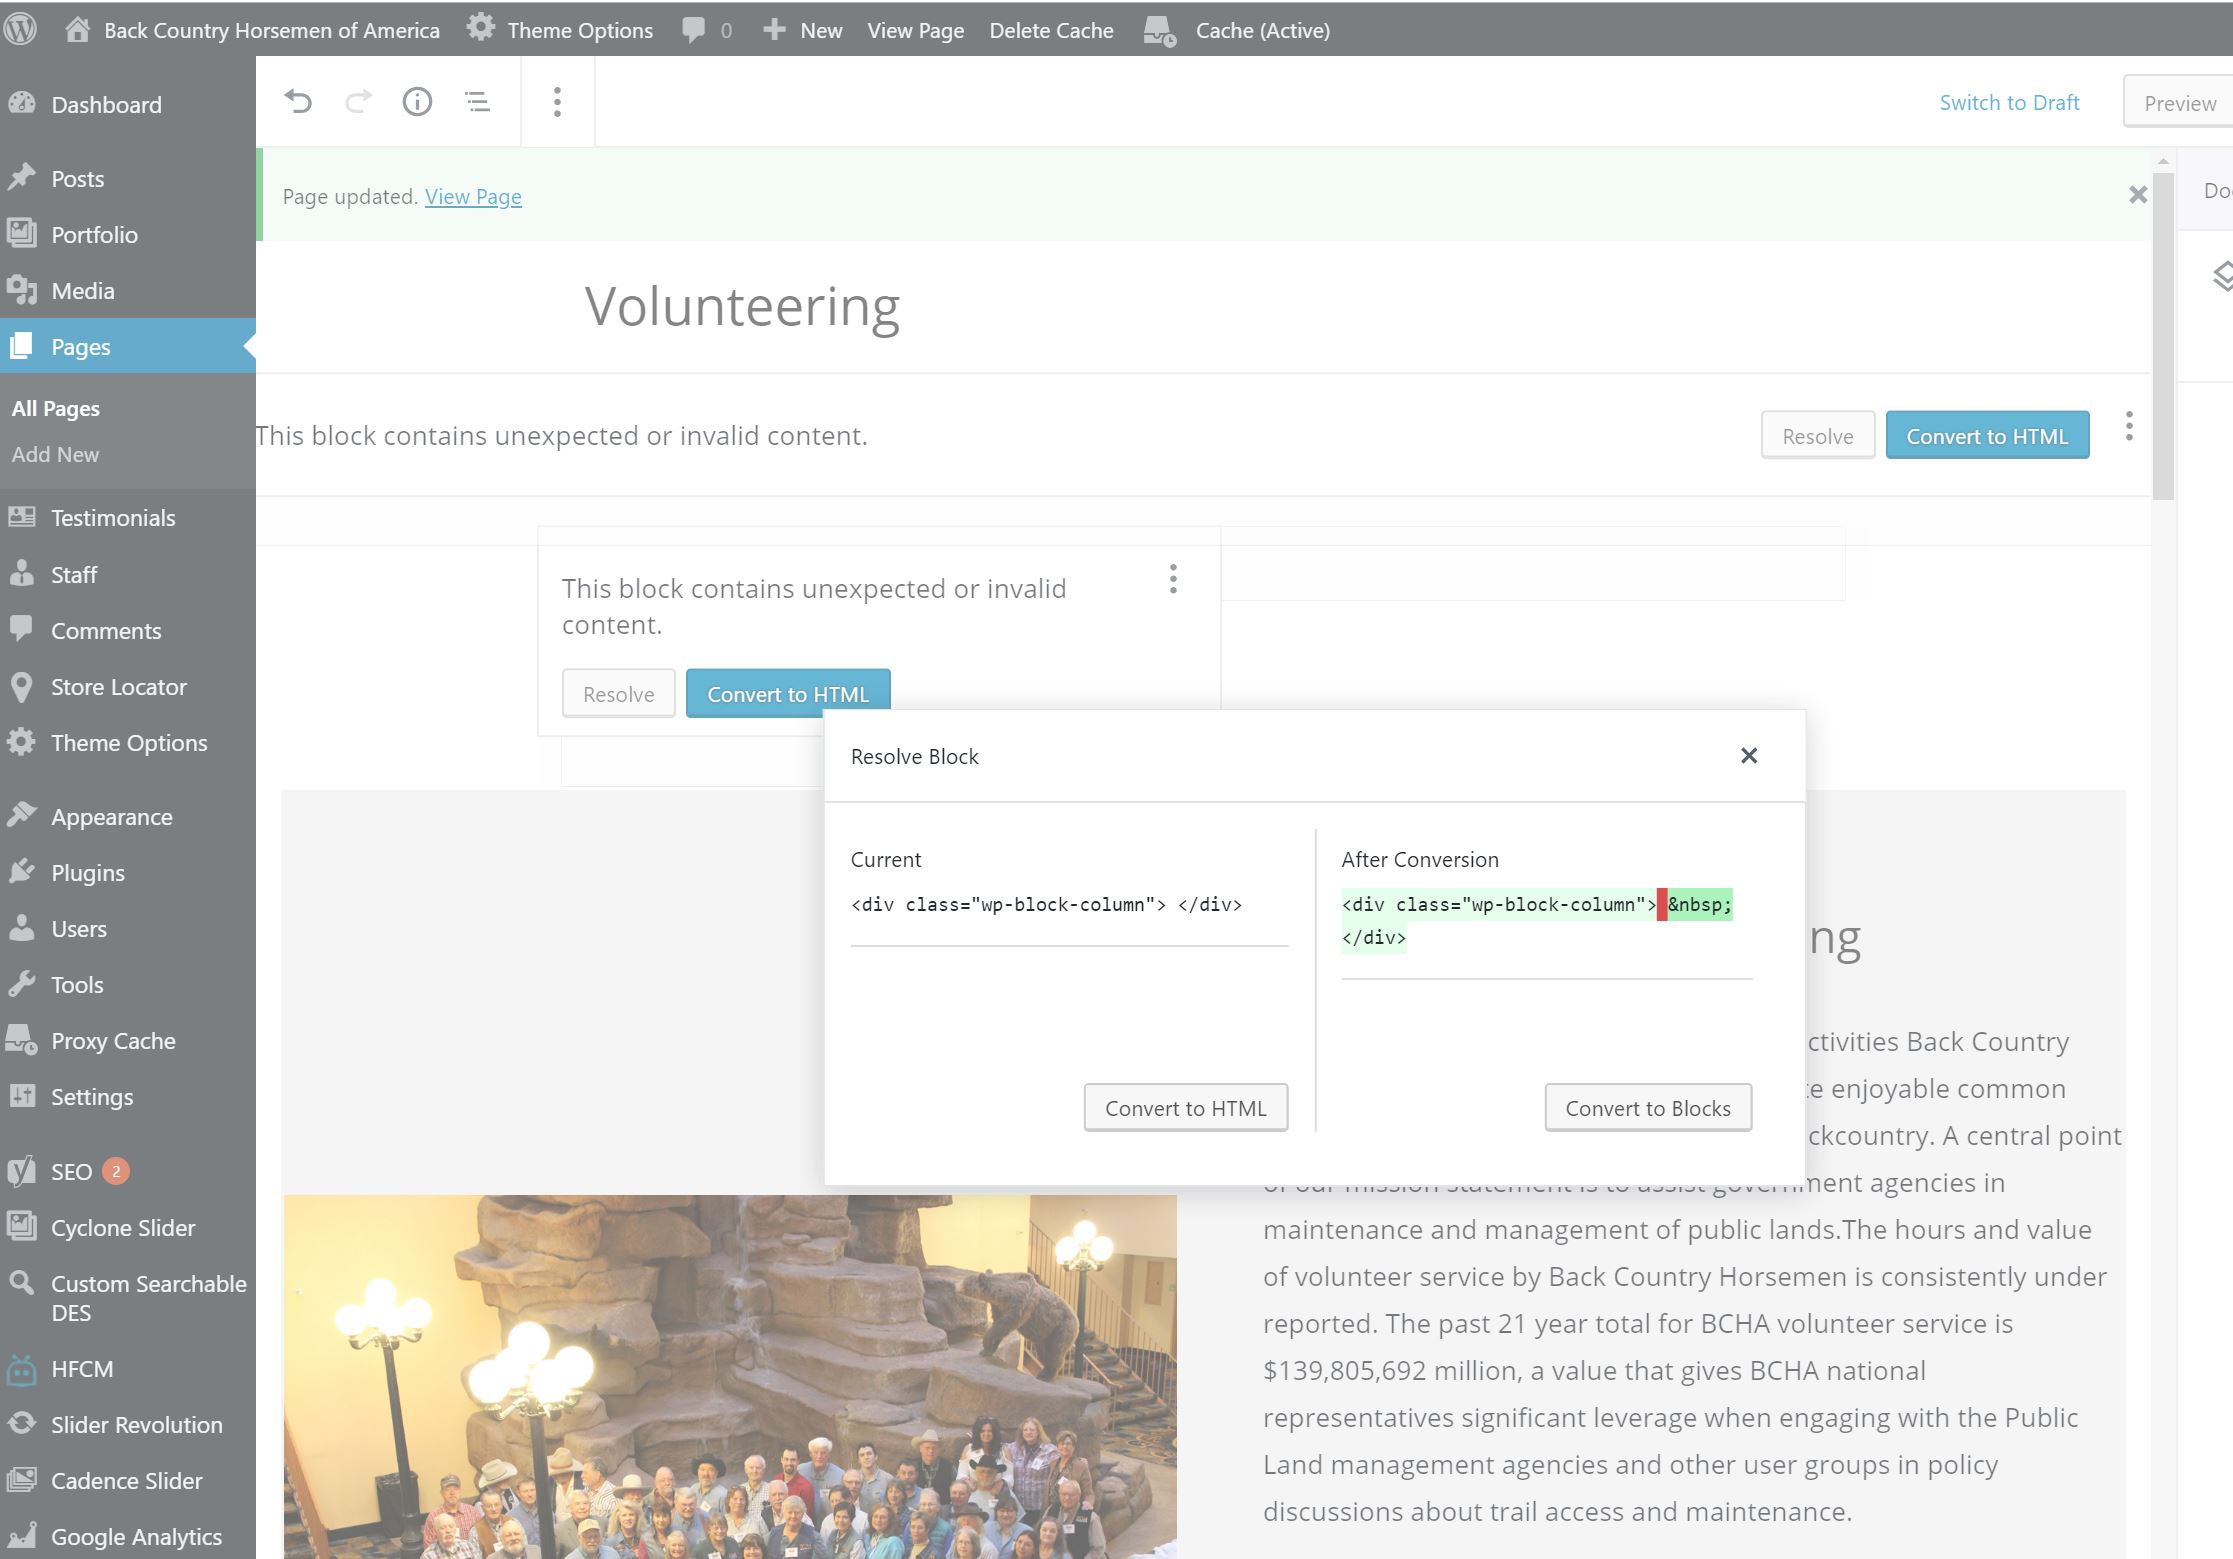The width and height of the screenshot is (2233, 1559).
Task: Go to All Pages submenu
Action: (56, 408)
